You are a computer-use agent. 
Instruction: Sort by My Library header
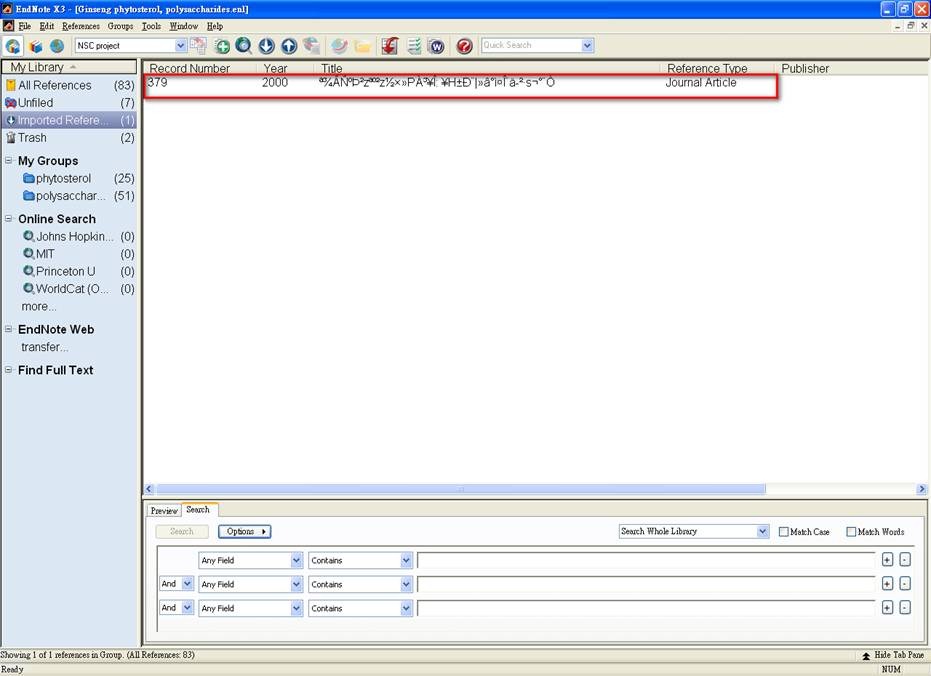[69, 67]
